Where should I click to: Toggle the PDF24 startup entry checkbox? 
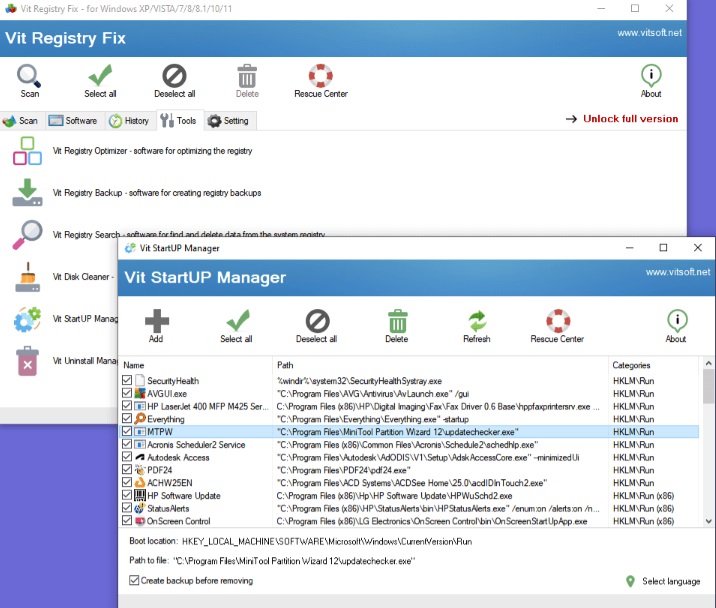[126, 470]
